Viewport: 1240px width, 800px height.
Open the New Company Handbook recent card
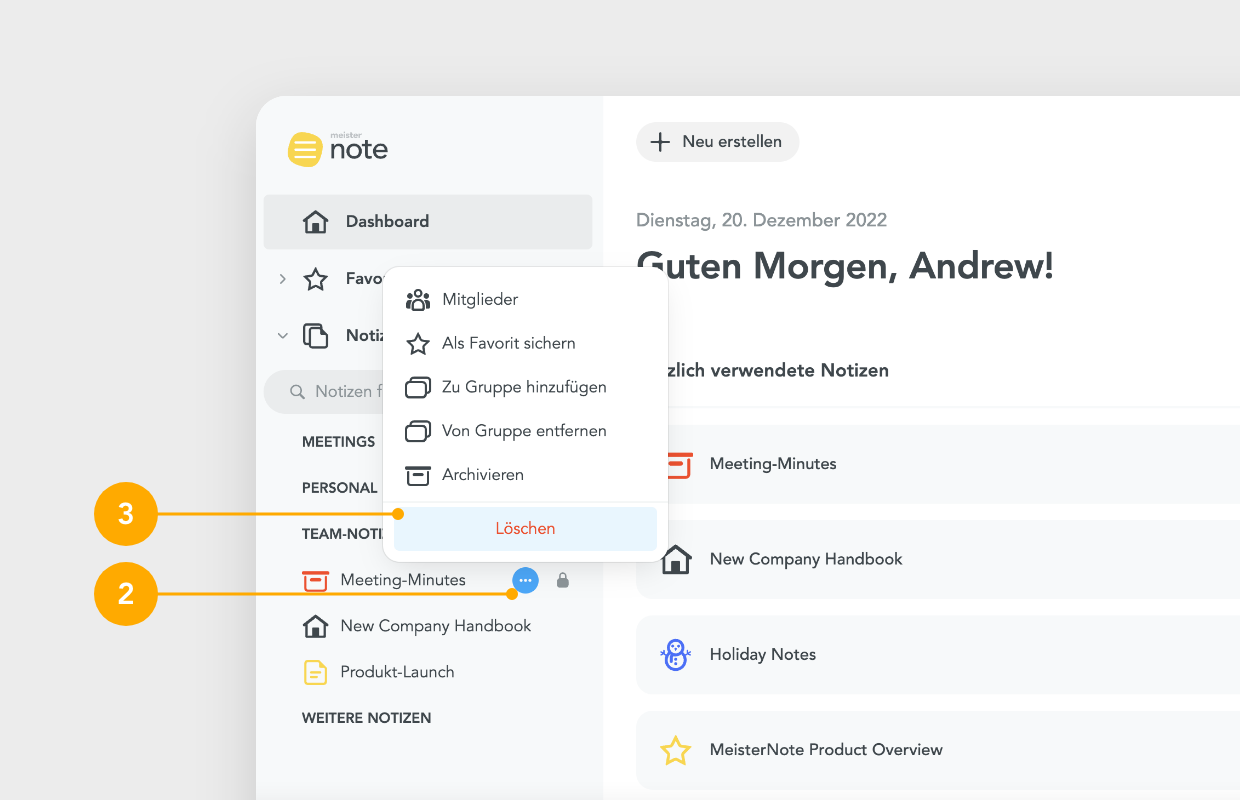pos(938,559)
